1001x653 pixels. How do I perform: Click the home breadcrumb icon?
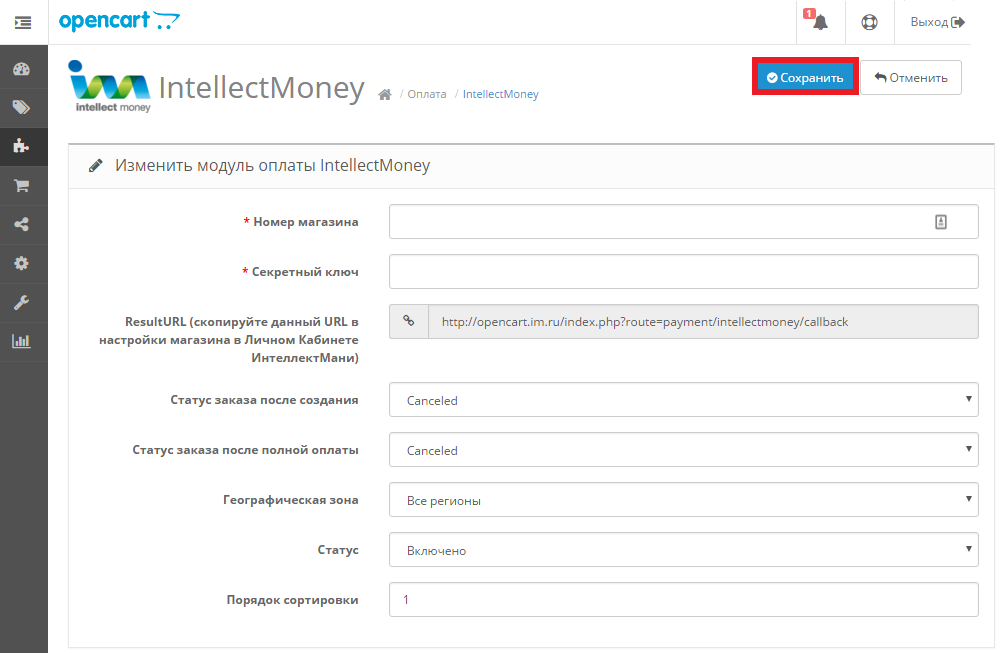pyautogui.click(x=384, y=95)
